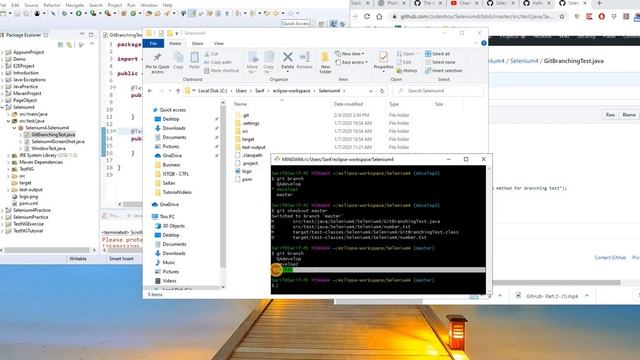Open the New item dropdown in ribbon
This screenshot has height=360, width=640.
pos(350,54)
